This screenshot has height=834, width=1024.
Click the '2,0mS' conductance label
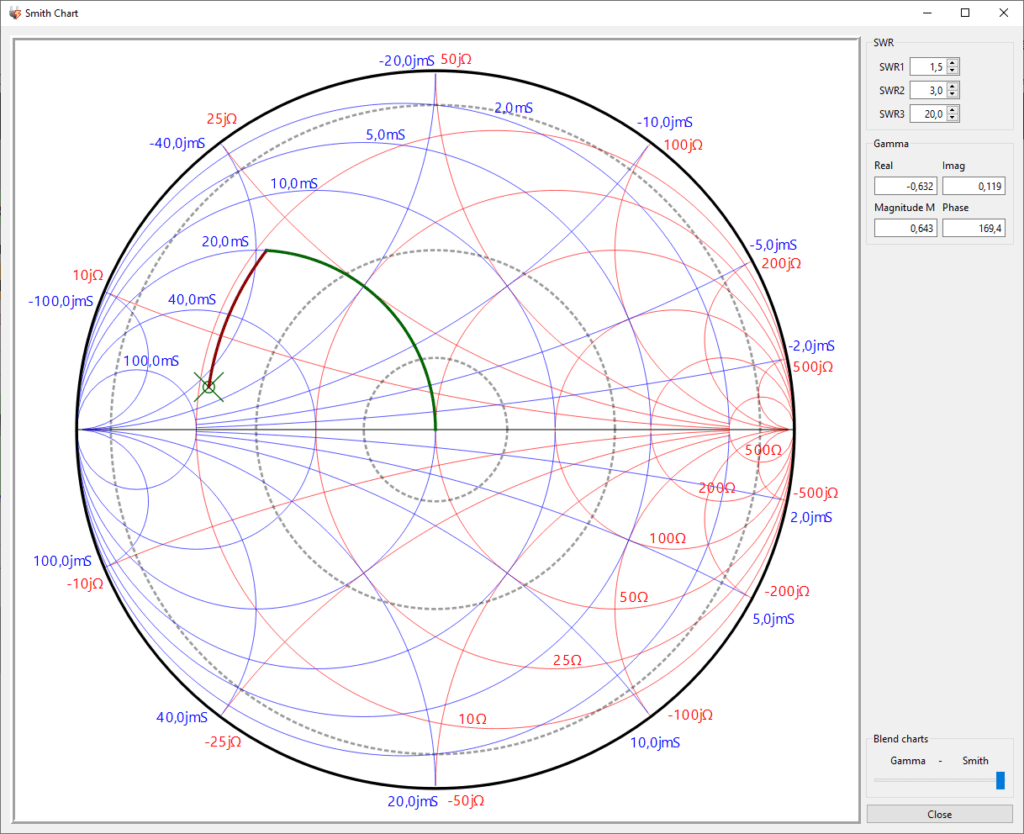pos(513,108)
